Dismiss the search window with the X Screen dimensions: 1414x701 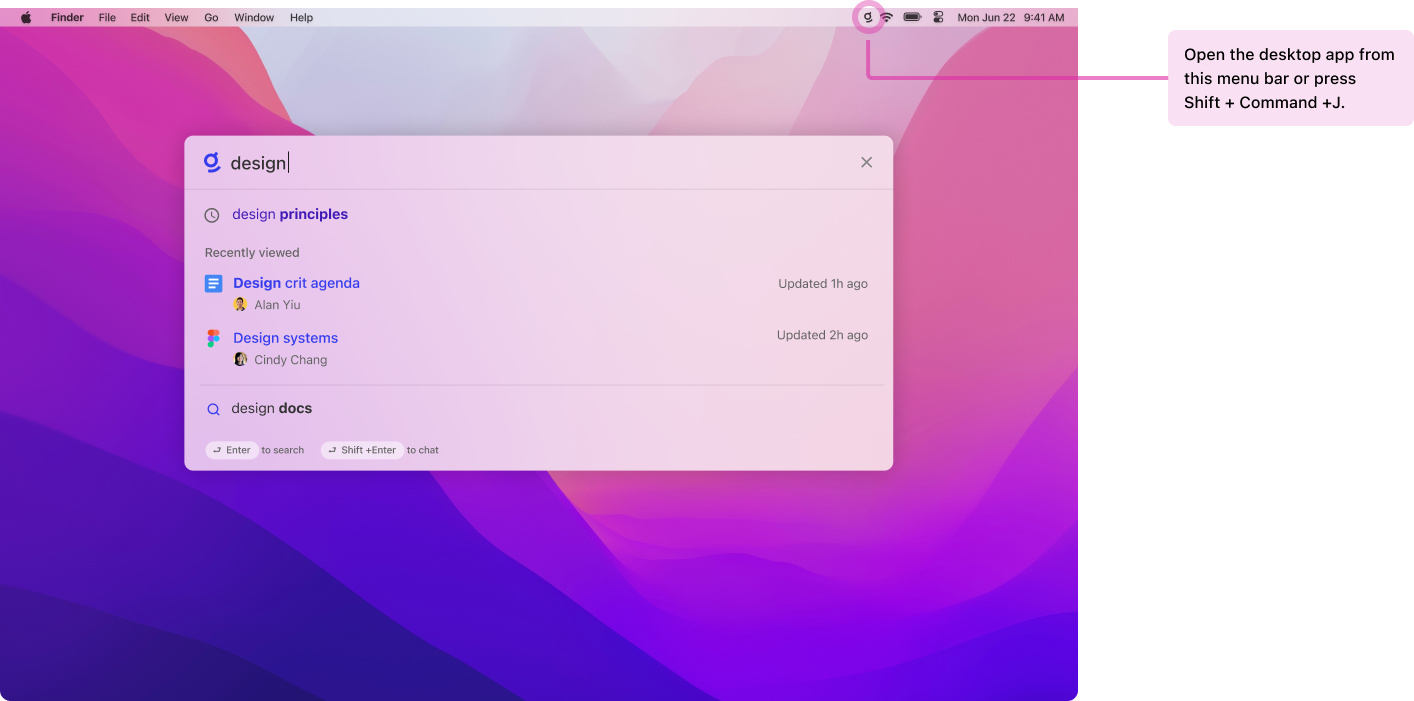(x=866, y=162)
